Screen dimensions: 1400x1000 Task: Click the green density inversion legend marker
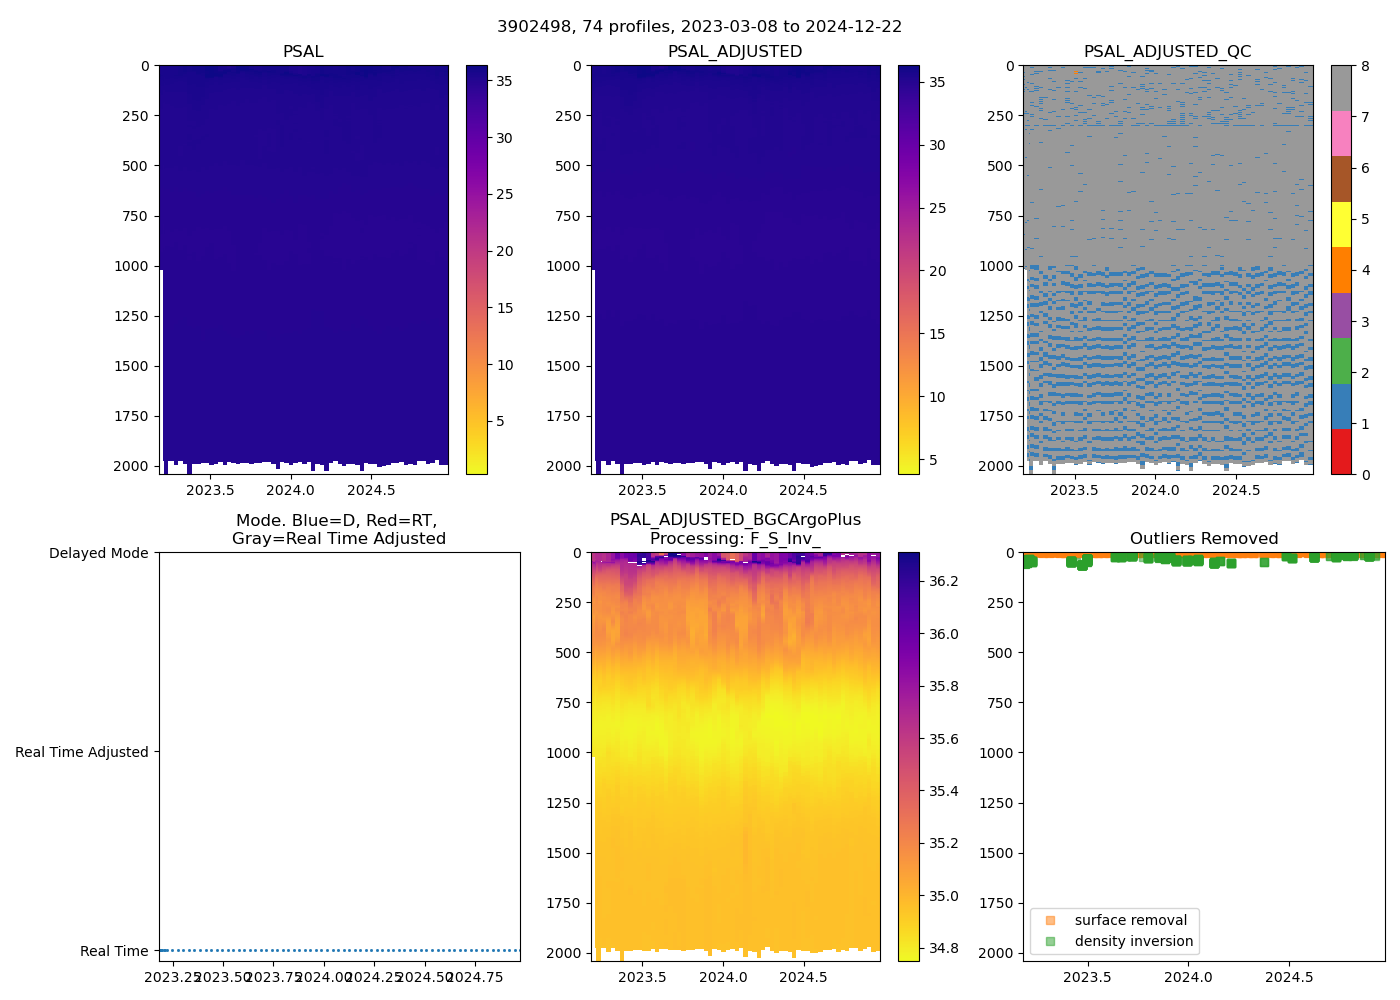1050,941
